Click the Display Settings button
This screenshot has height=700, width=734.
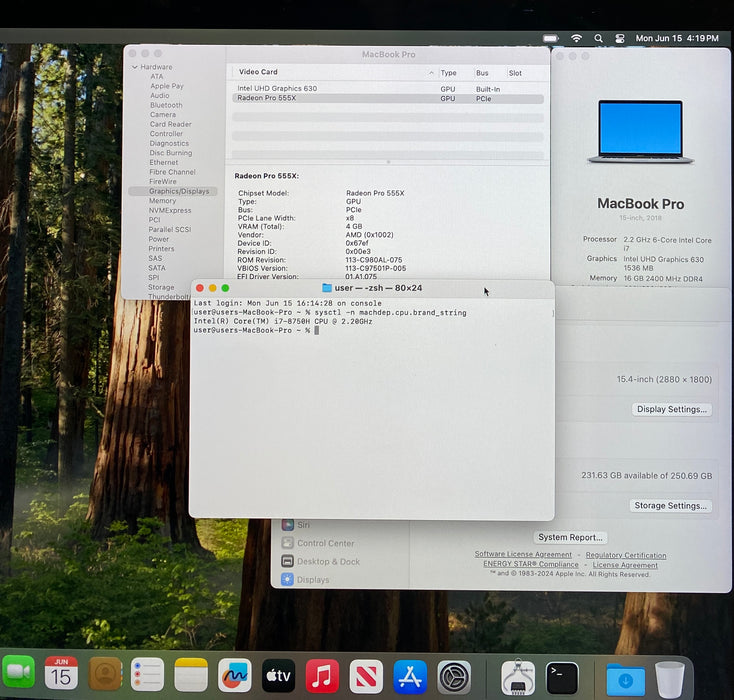(672, 409)
